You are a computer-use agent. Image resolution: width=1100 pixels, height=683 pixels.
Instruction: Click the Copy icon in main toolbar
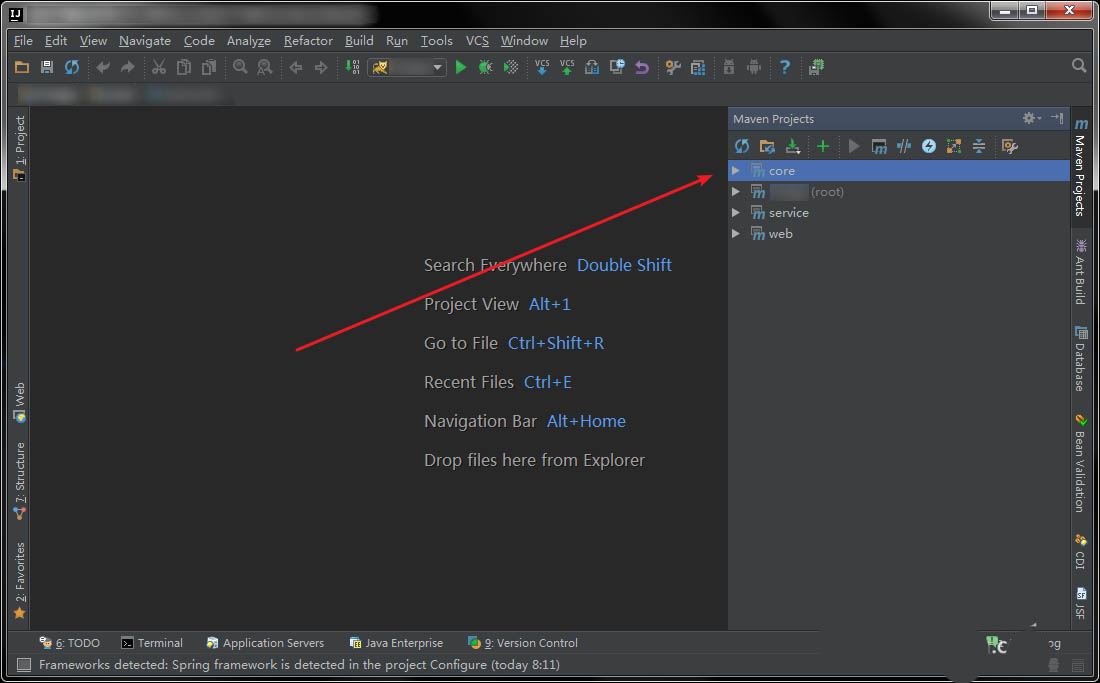184,67
